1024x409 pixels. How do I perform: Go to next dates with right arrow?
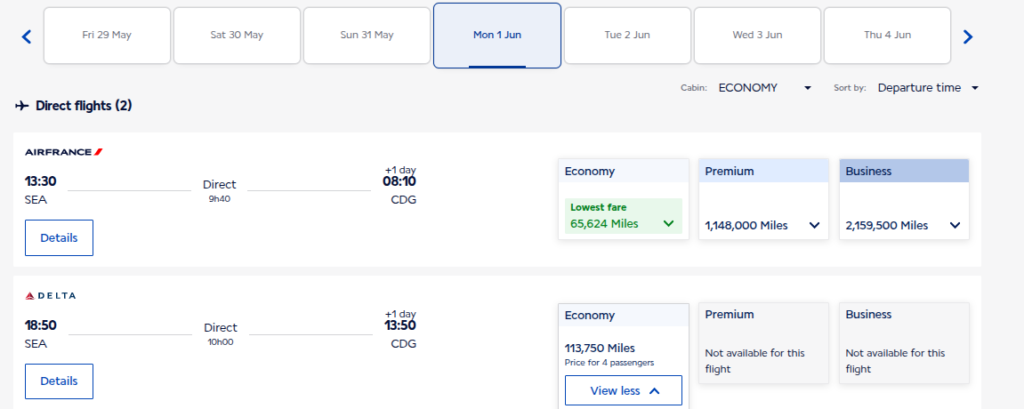967,37
